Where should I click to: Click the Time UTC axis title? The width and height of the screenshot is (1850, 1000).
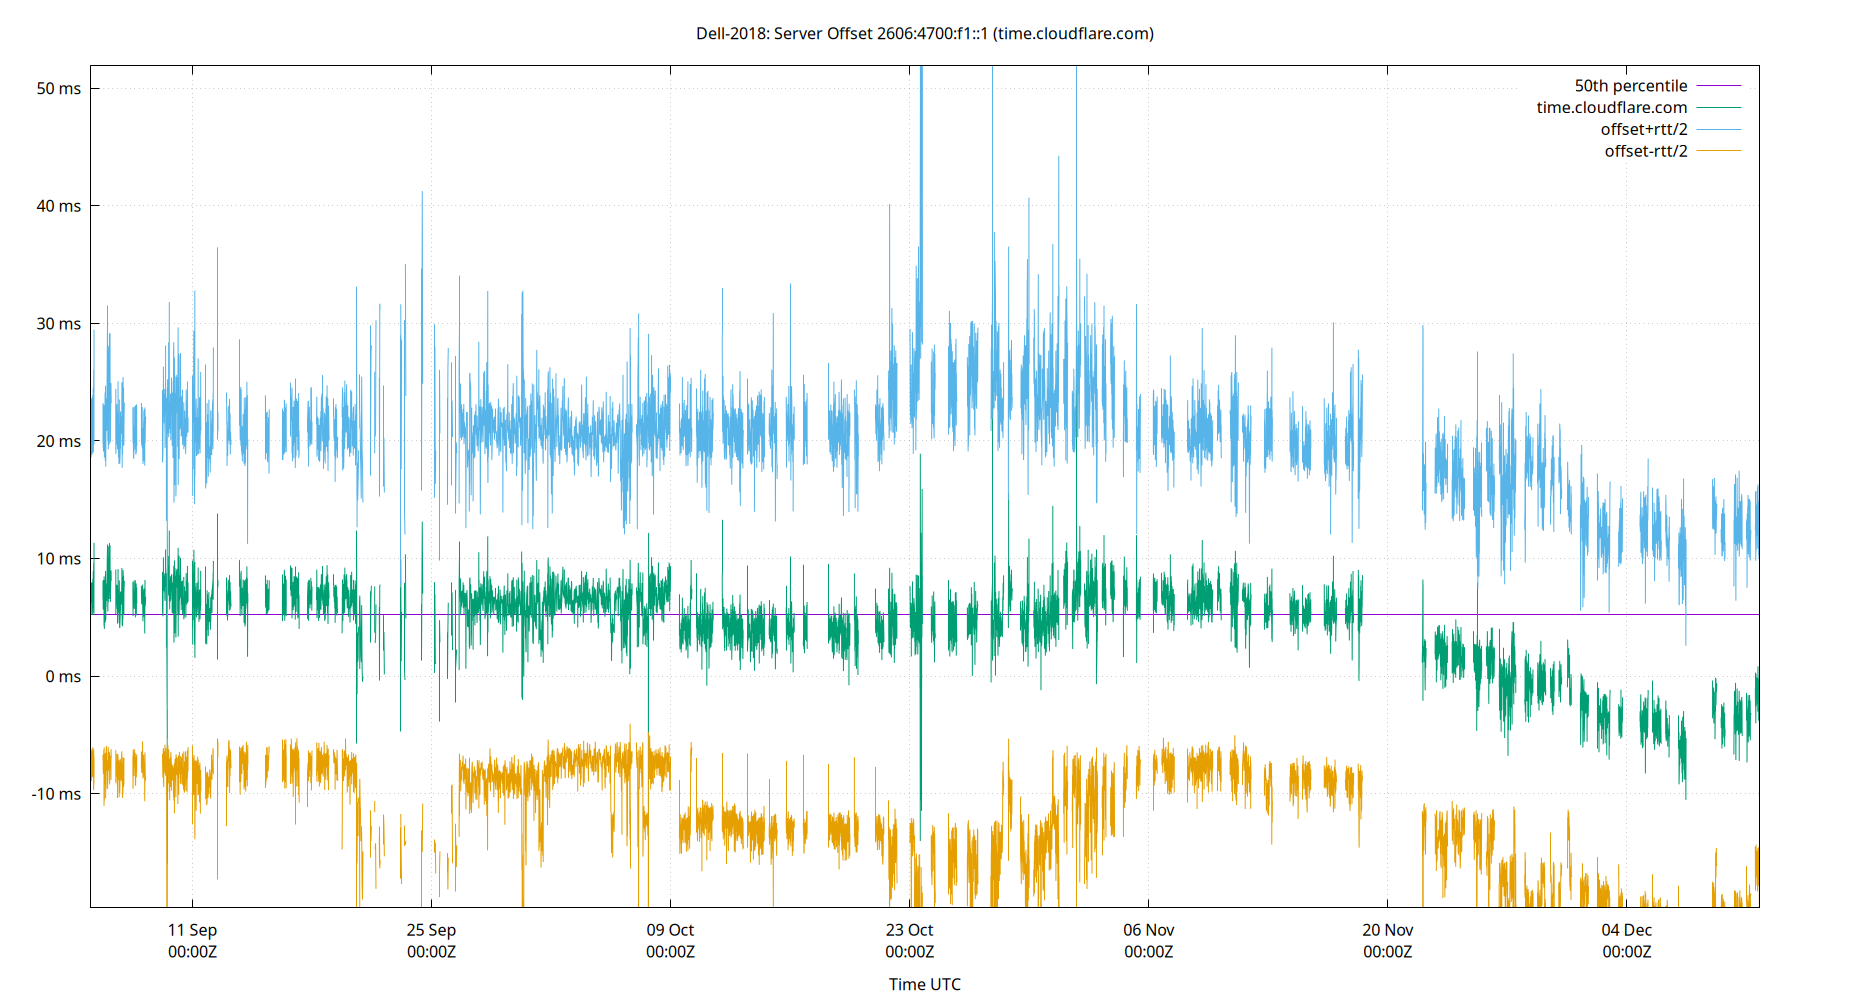(x=924, y=984)
